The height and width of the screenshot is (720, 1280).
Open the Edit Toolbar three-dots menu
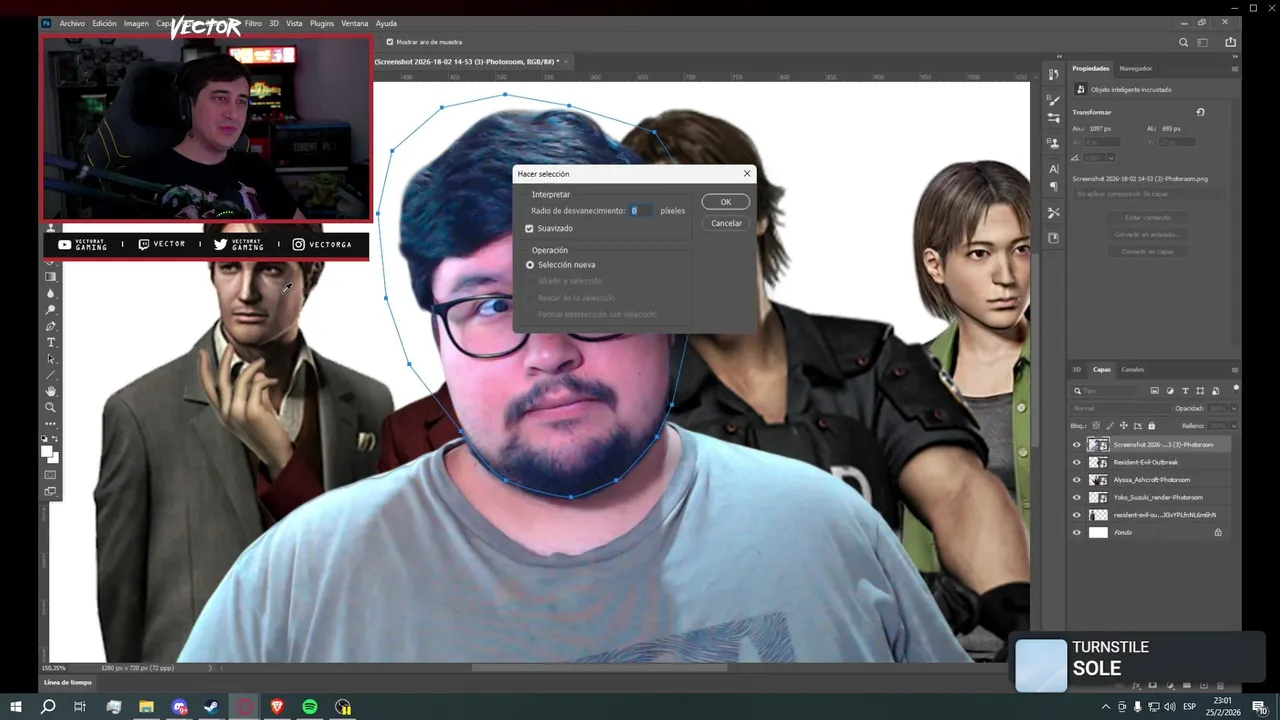[51, 424]
